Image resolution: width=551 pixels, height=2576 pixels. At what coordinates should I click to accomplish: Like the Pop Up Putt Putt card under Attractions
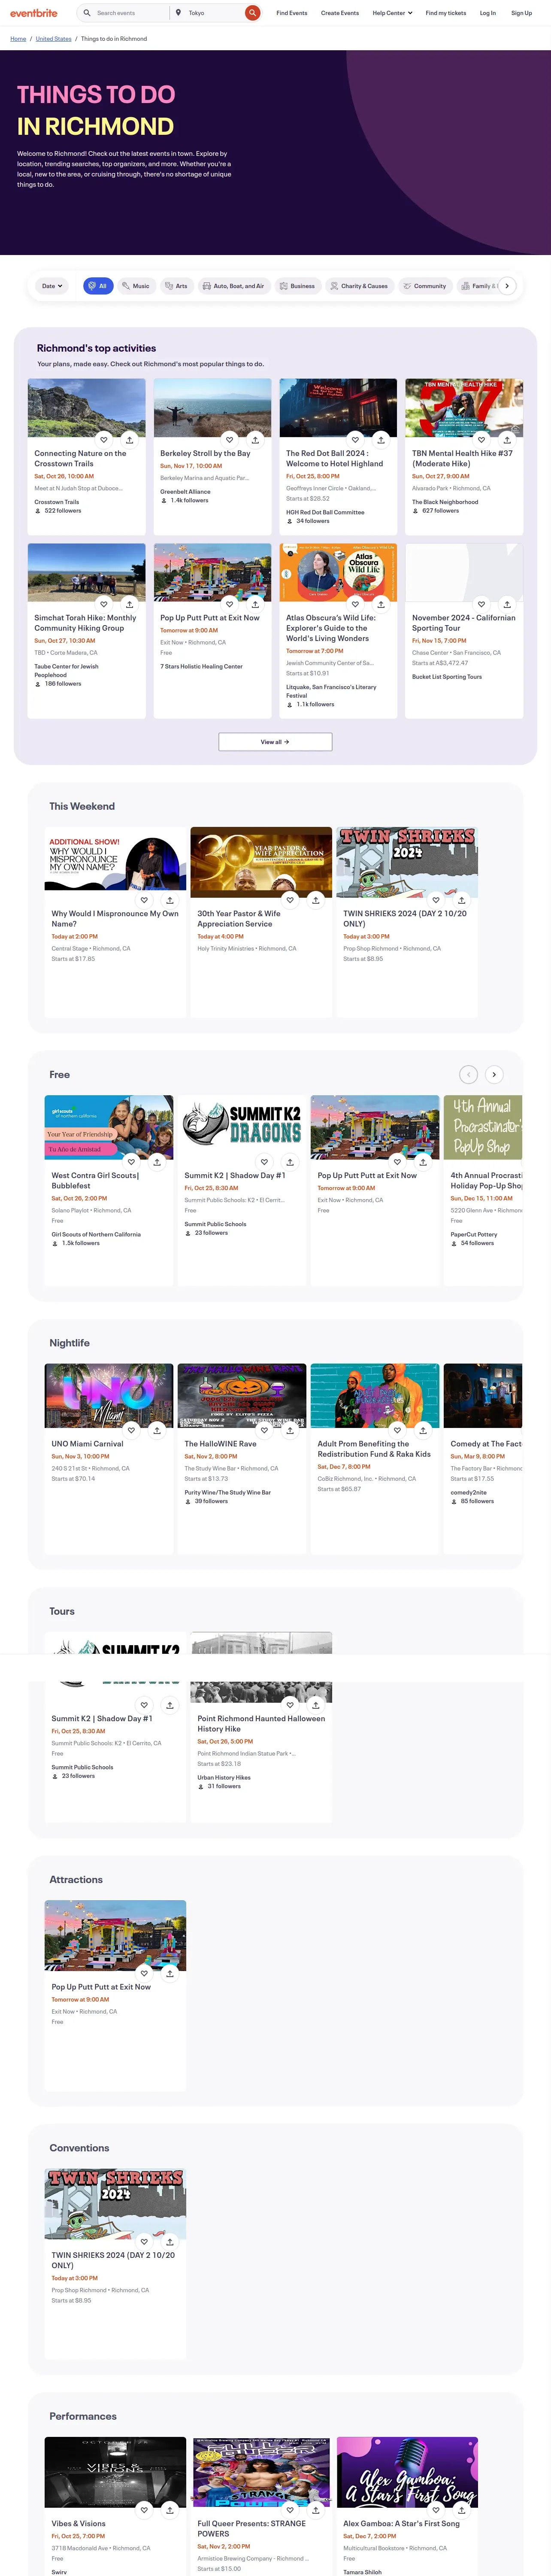coord(144,1973)
